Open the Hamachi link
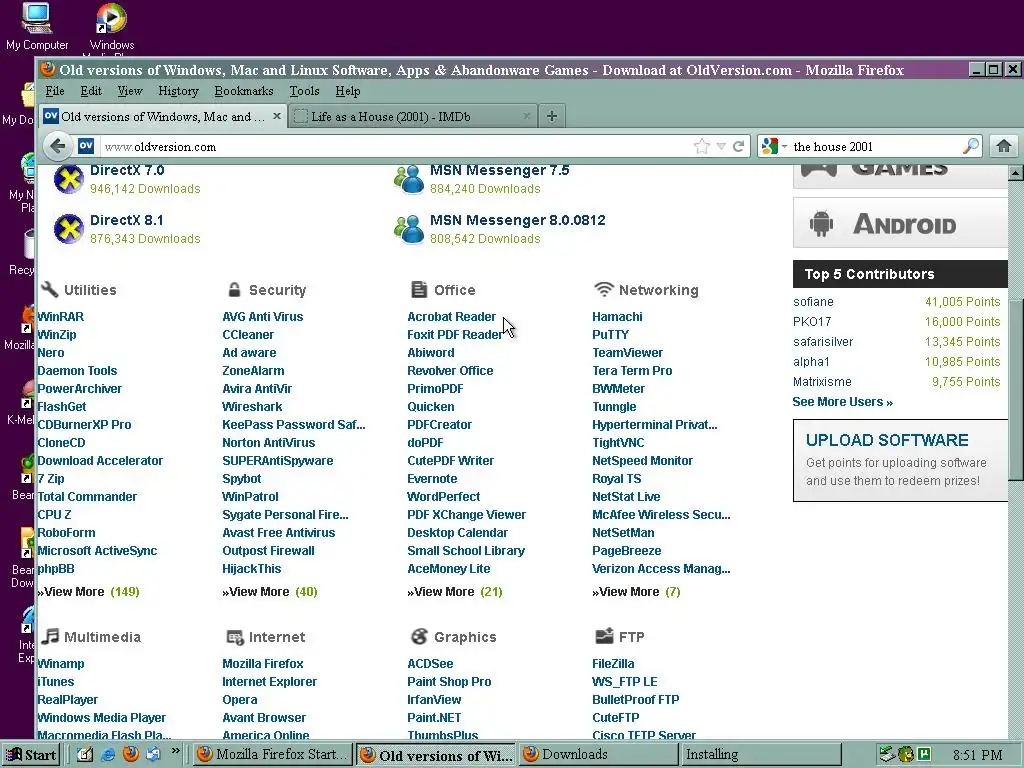The width and height of the screenshot is (1024, 768). coord(617,317)
